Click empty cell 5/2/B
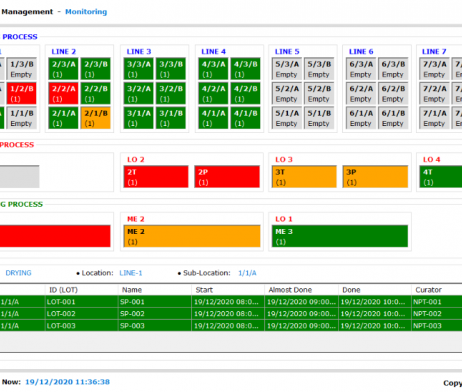This screenshot has width=462, height=392. pos(319,94)
